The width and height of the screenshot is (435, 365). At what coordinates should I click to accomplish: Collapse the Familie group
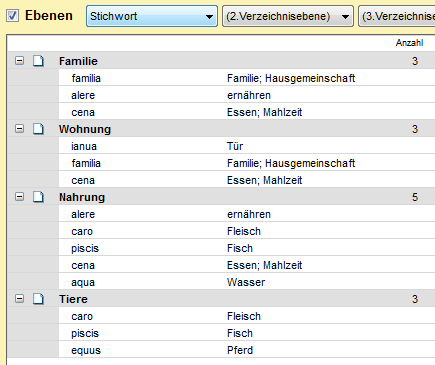[20, 61]
